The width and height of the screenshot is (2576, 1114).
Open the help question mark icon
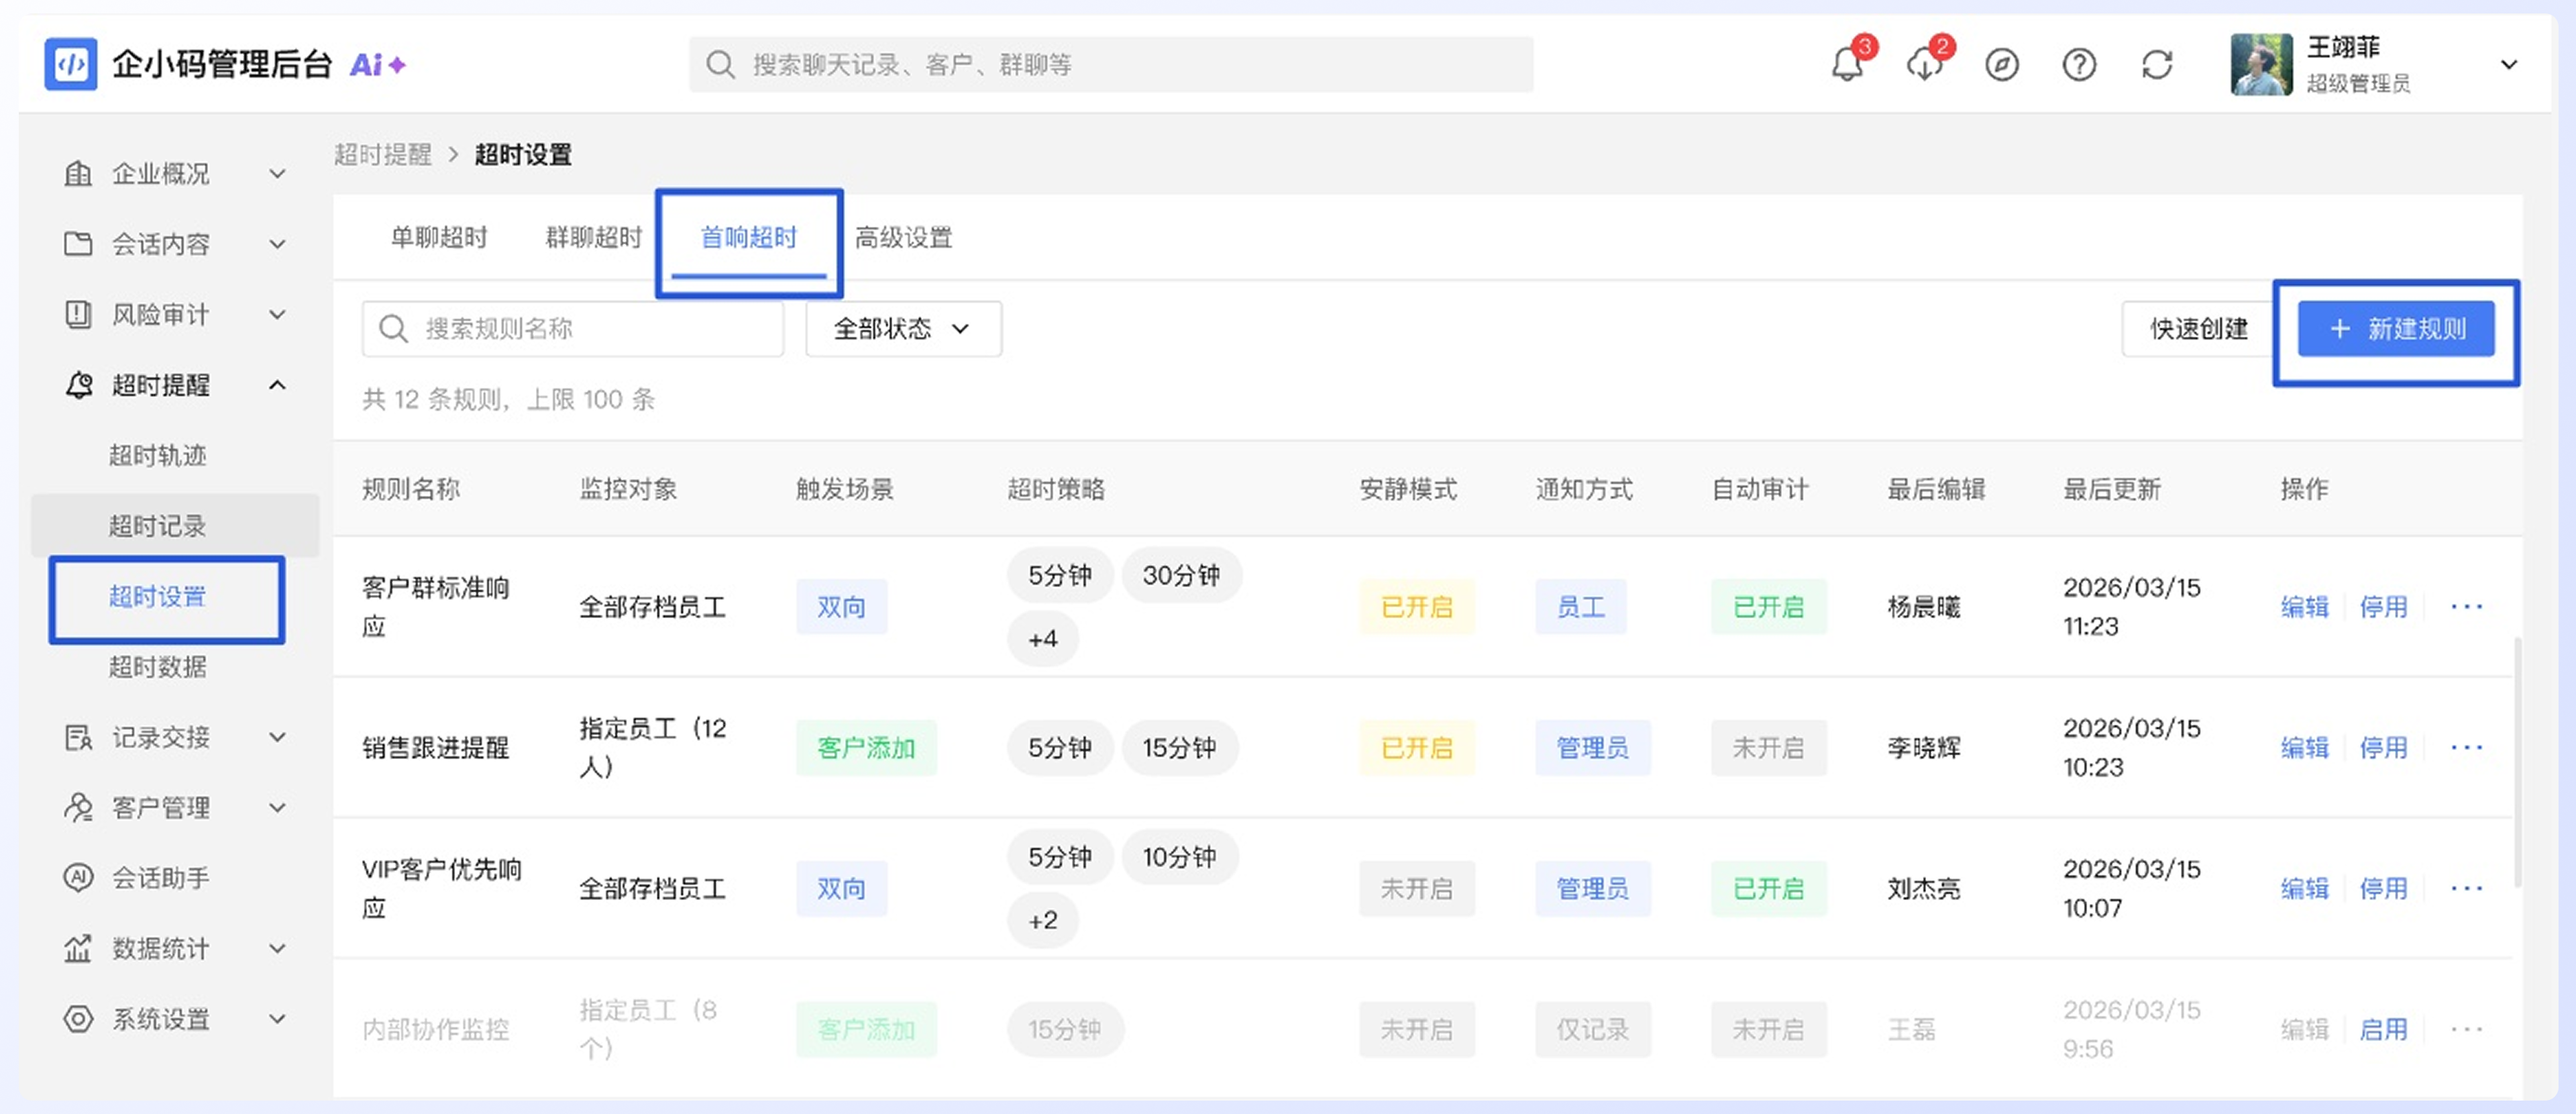(x=2079, y=65)
